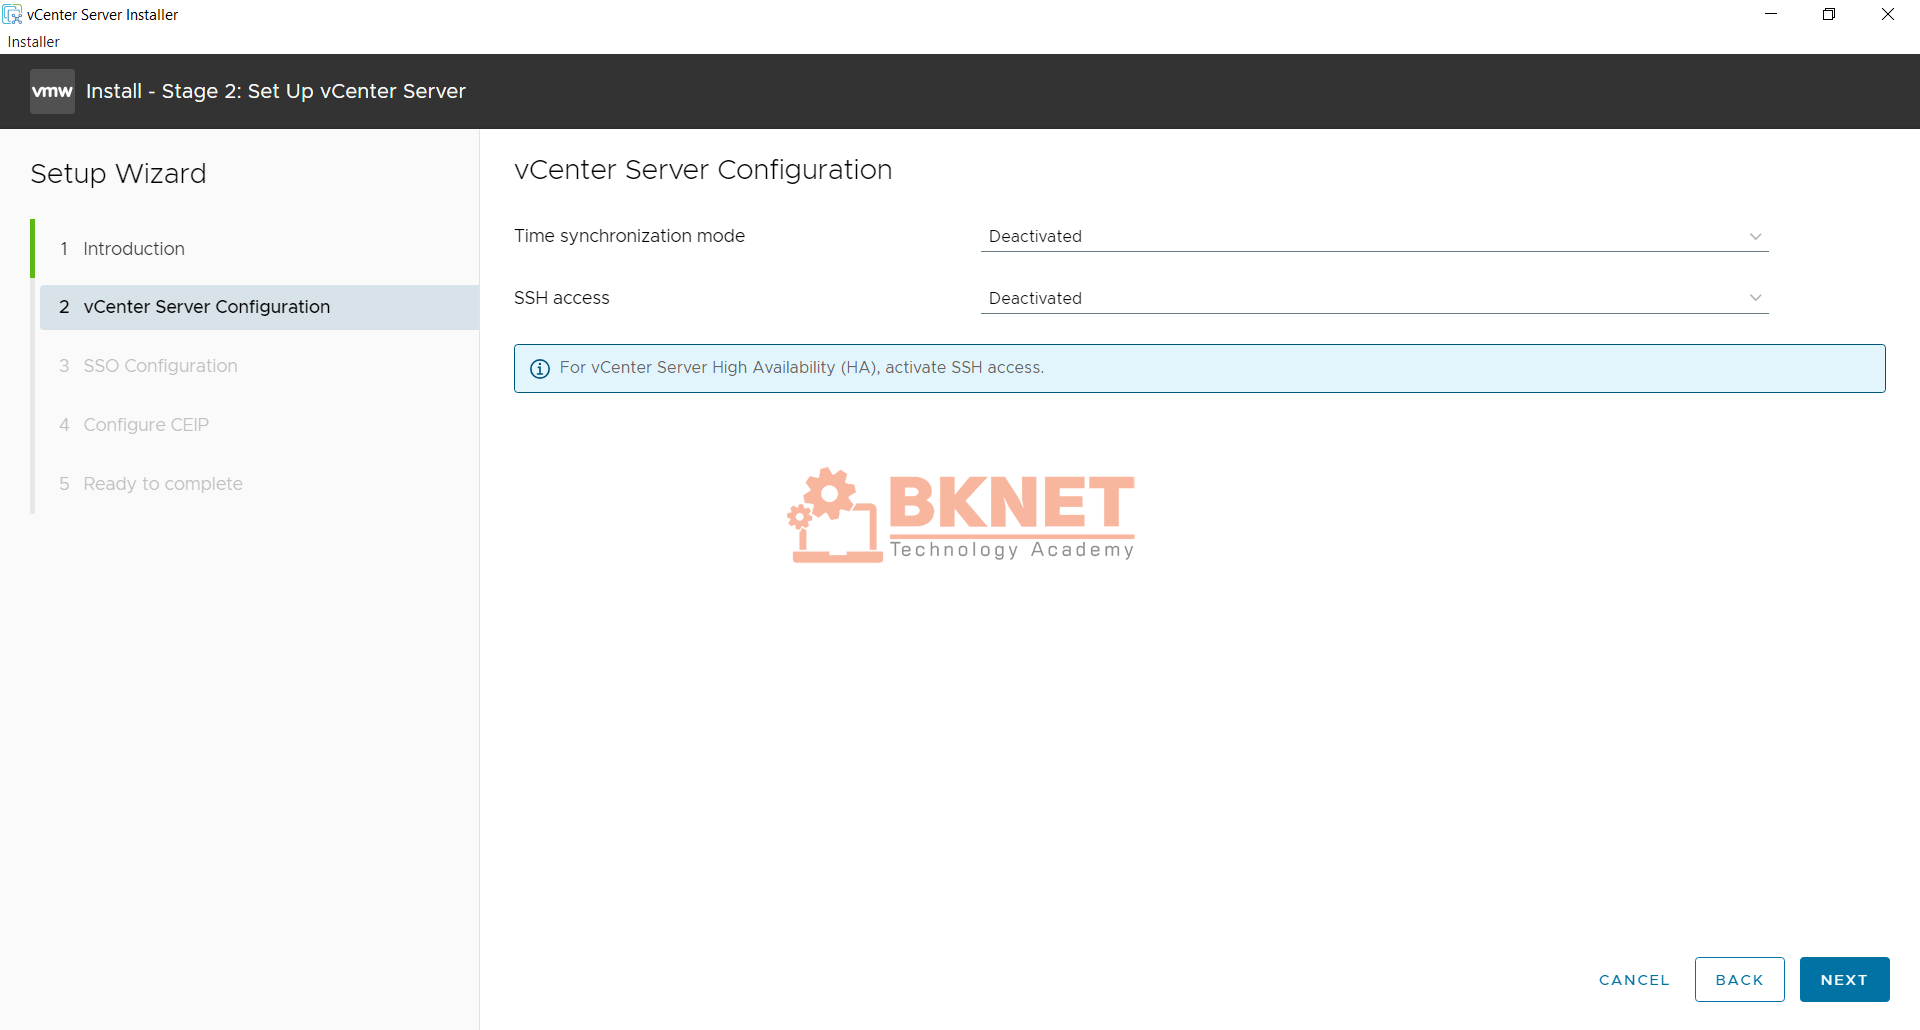The width and height of the screenshot is (1920, 1030).
Task: Click the Deactivated time sync value
Action: coord(1035,236)
